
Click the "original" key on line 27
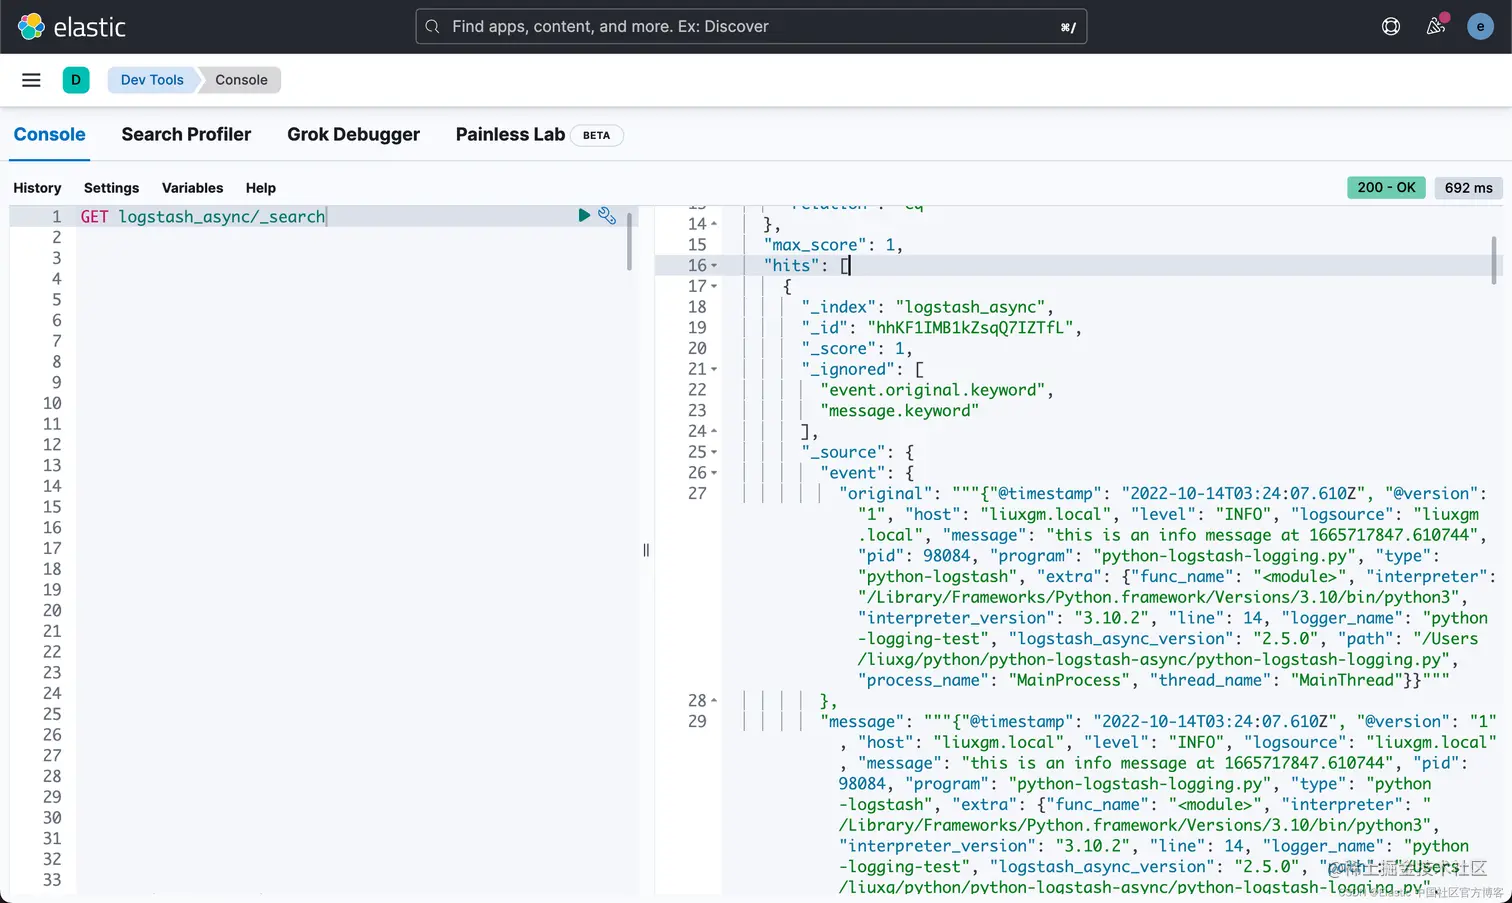885,494
